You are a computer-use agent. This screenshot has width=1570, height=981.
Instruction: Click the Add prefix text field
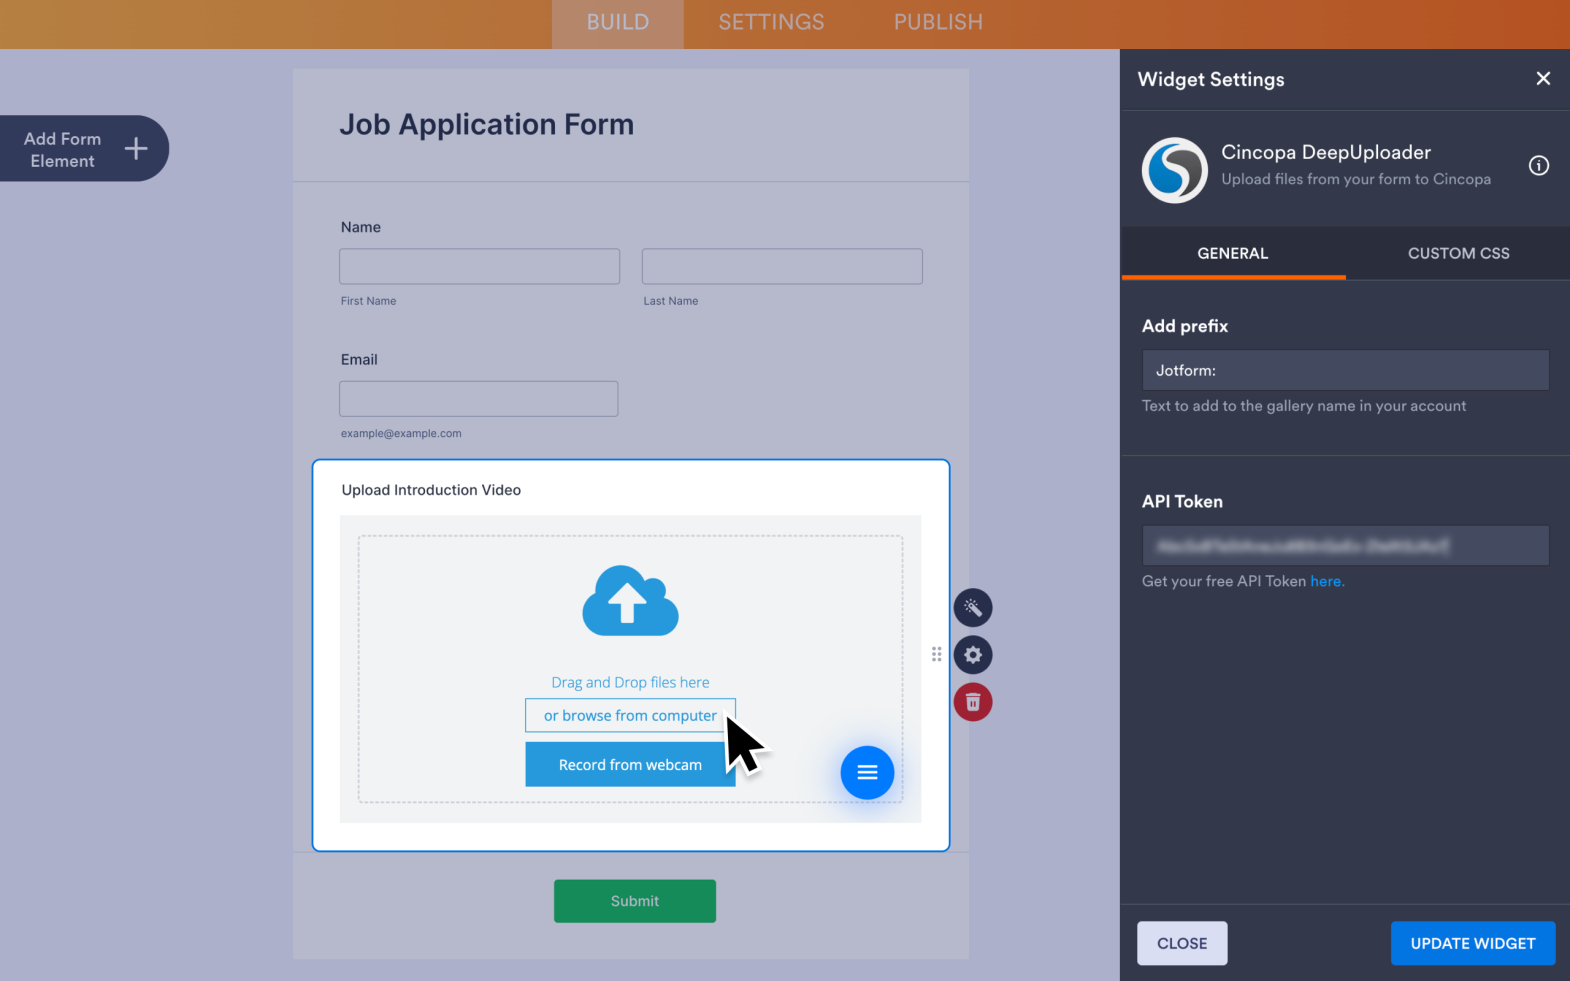(1344, 370)
